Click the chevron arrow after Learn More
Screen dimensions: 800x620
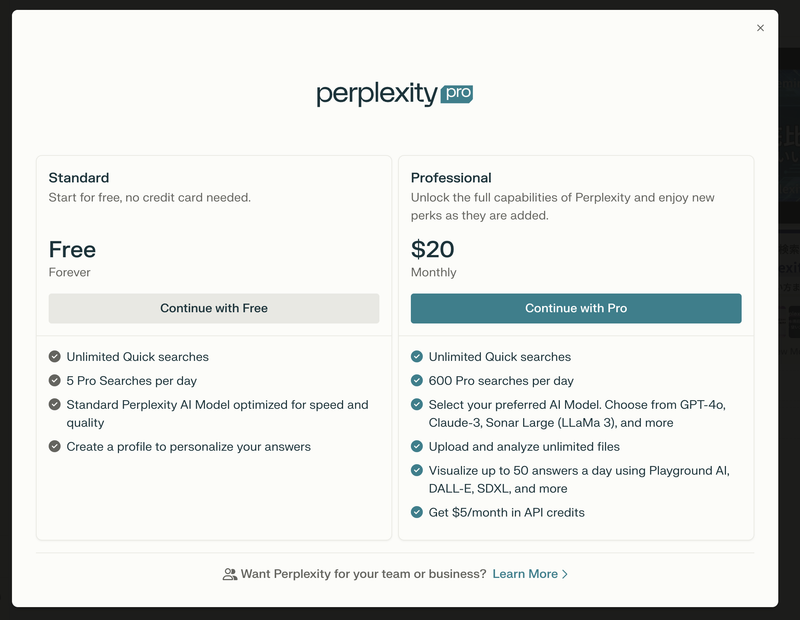pyautogui.click(x=565, y=574)
